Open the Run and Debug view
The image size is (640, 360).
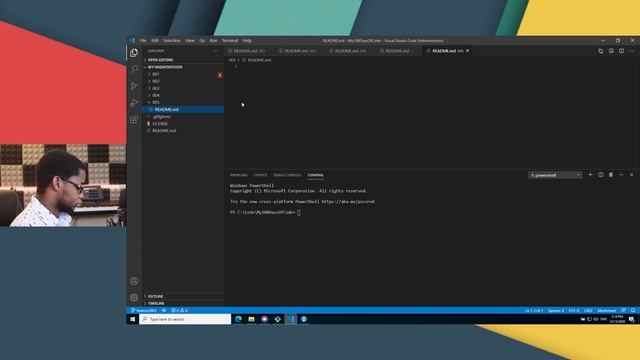point(134,102)
